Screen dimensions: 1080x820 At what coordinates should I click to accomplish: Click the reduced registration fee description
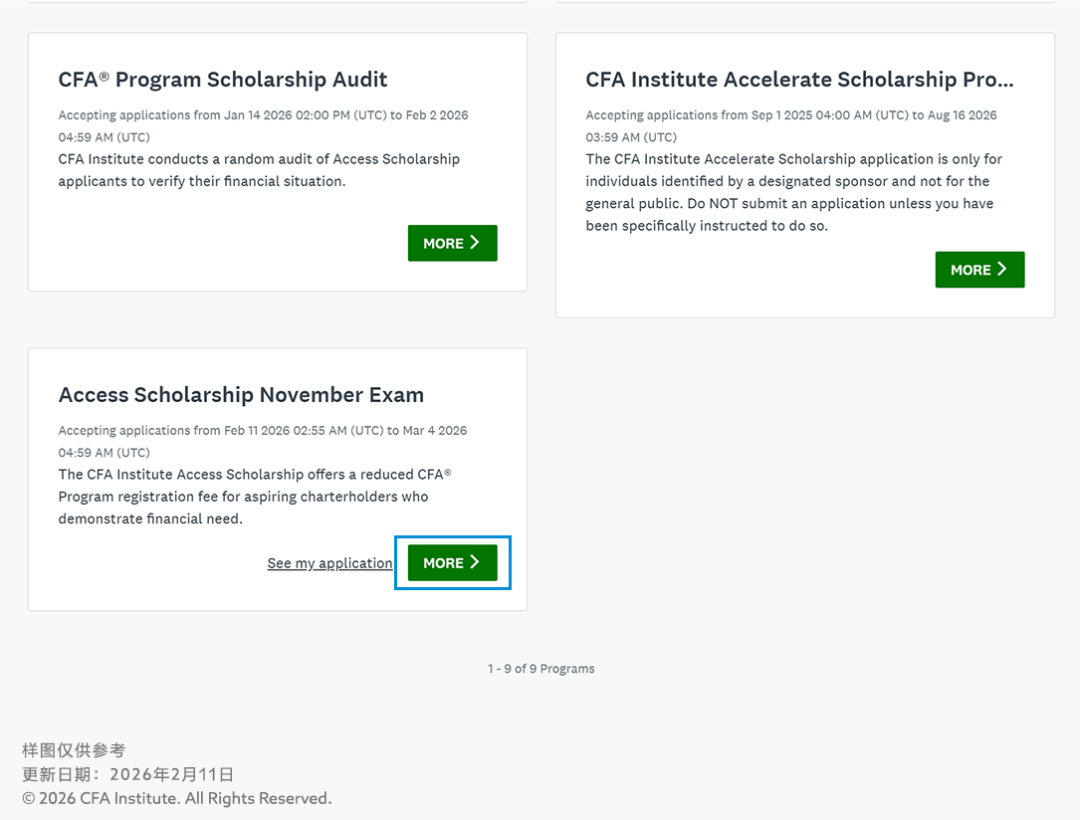click(255, 496)
